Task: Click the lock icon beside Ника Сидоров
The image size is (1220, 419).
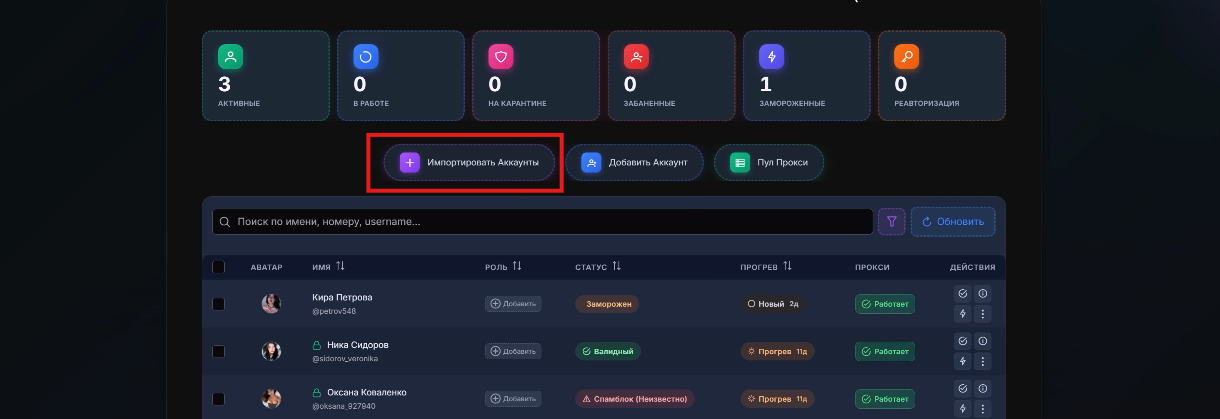Action: [317, 345]
